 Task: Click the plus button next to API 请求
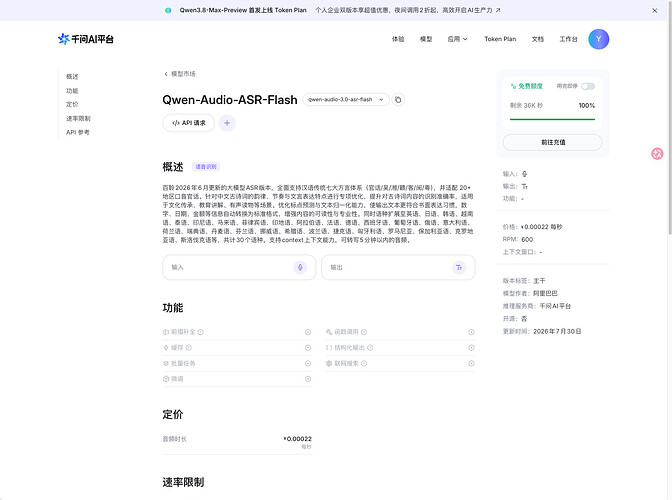227,123
